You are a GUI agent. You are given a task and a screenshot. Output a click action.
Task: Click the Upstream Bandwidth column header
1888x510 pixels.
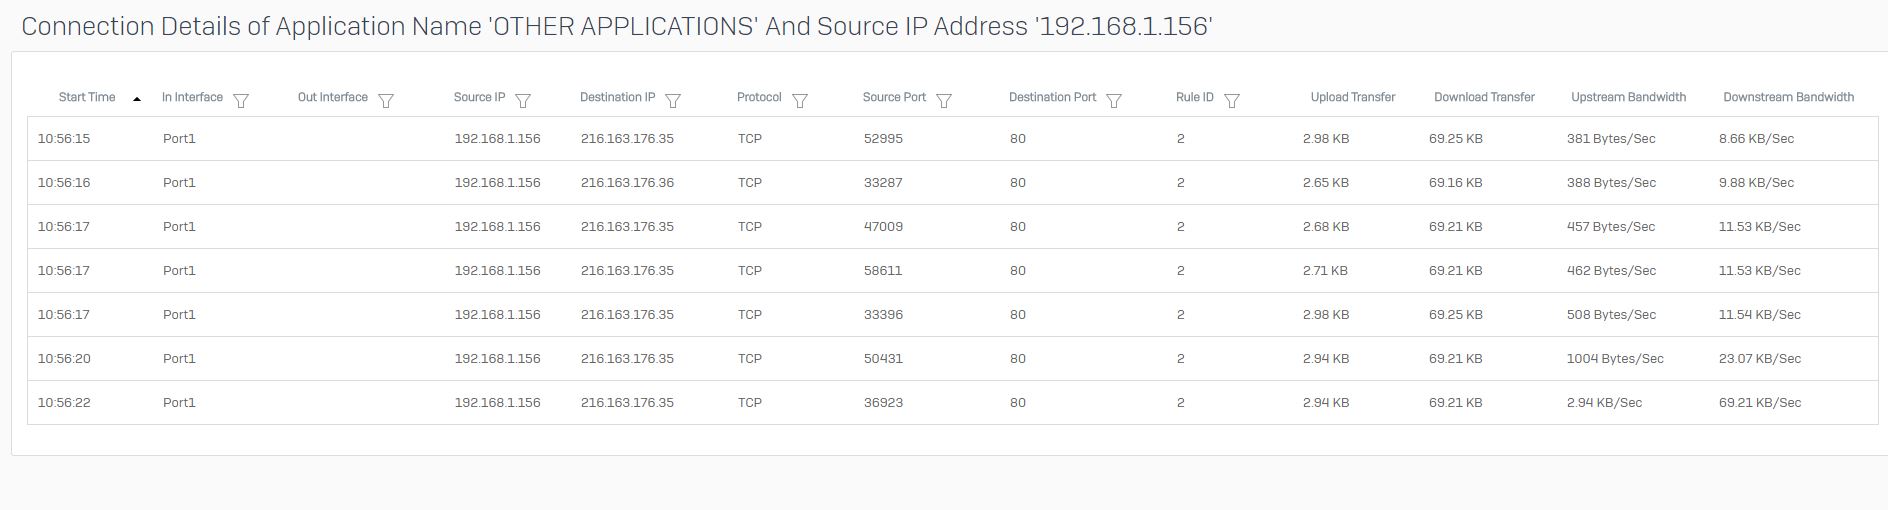click(1628, 97)
